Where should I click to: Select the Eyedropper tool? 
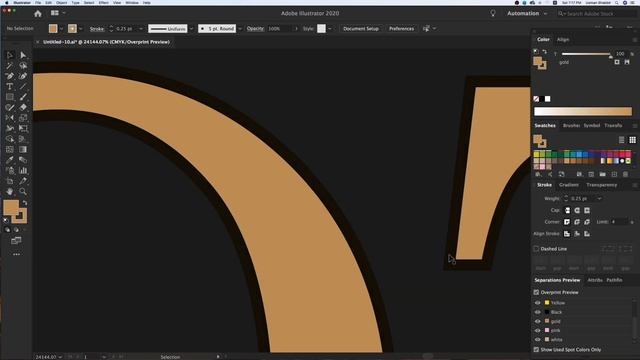coord(10,160)
